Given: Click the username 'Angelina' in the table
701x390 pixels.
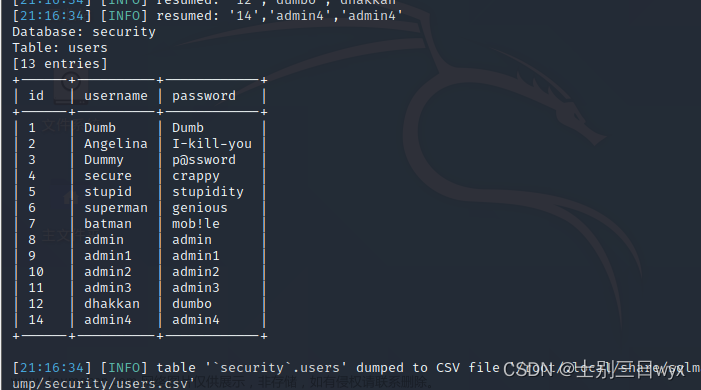Looking at the screenshot, I should [116, 144].
